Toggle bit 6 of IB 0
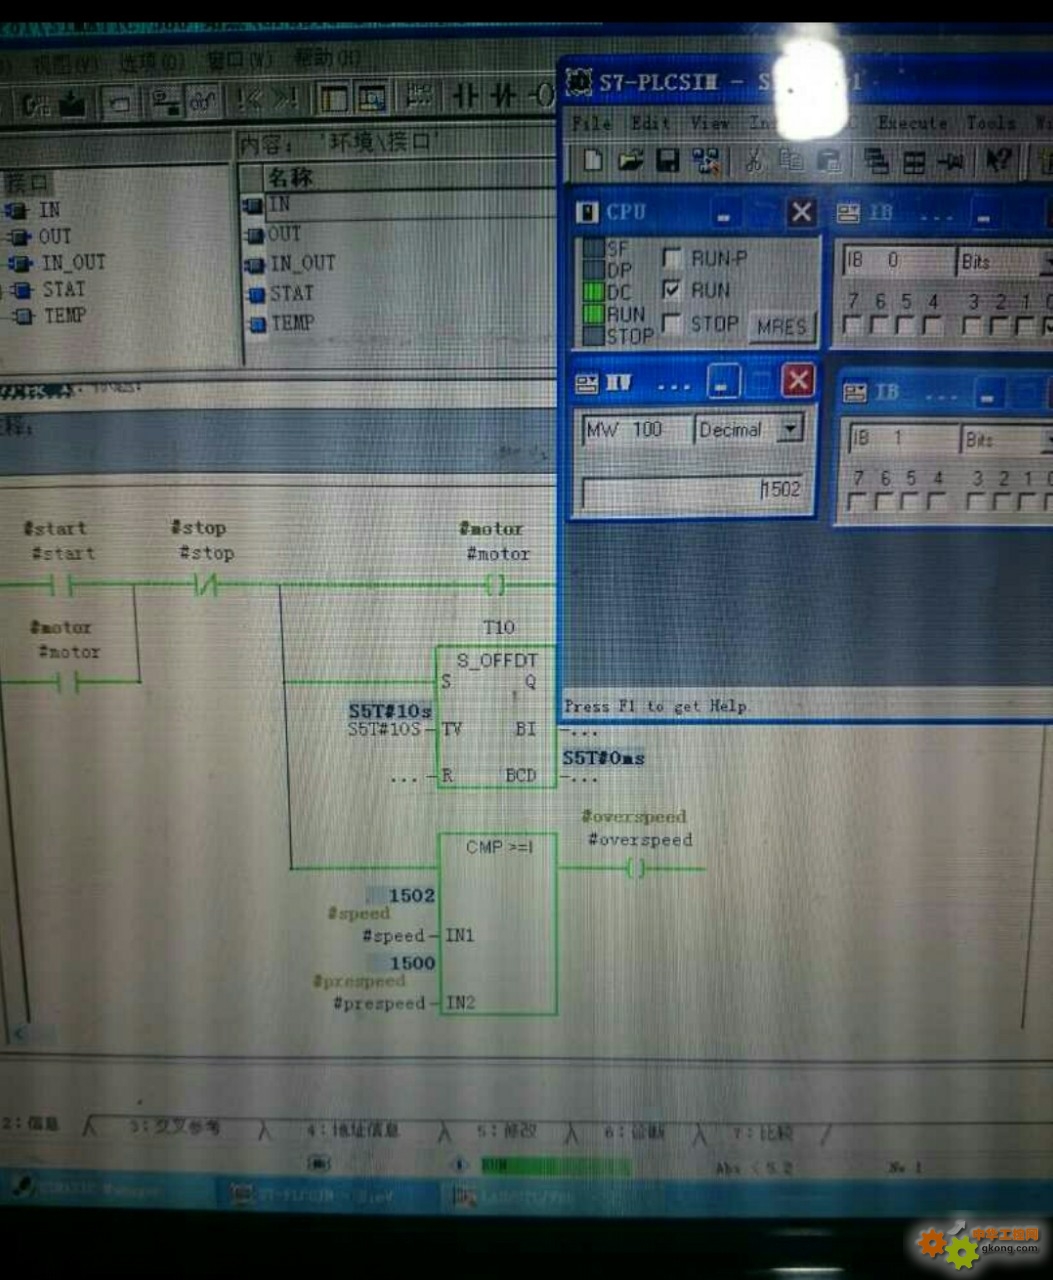Image resolution: width=1053 pixels, height=1280 pixels. click(x=879, y=326)
